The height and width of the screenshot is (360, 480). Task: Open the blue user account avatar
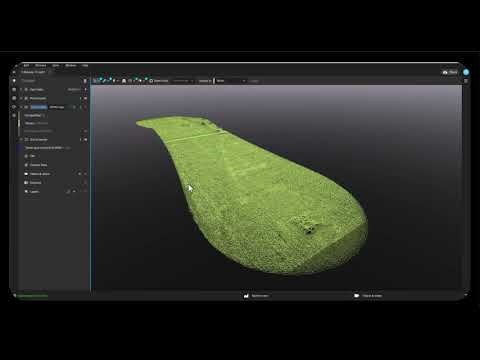point(466,72)
